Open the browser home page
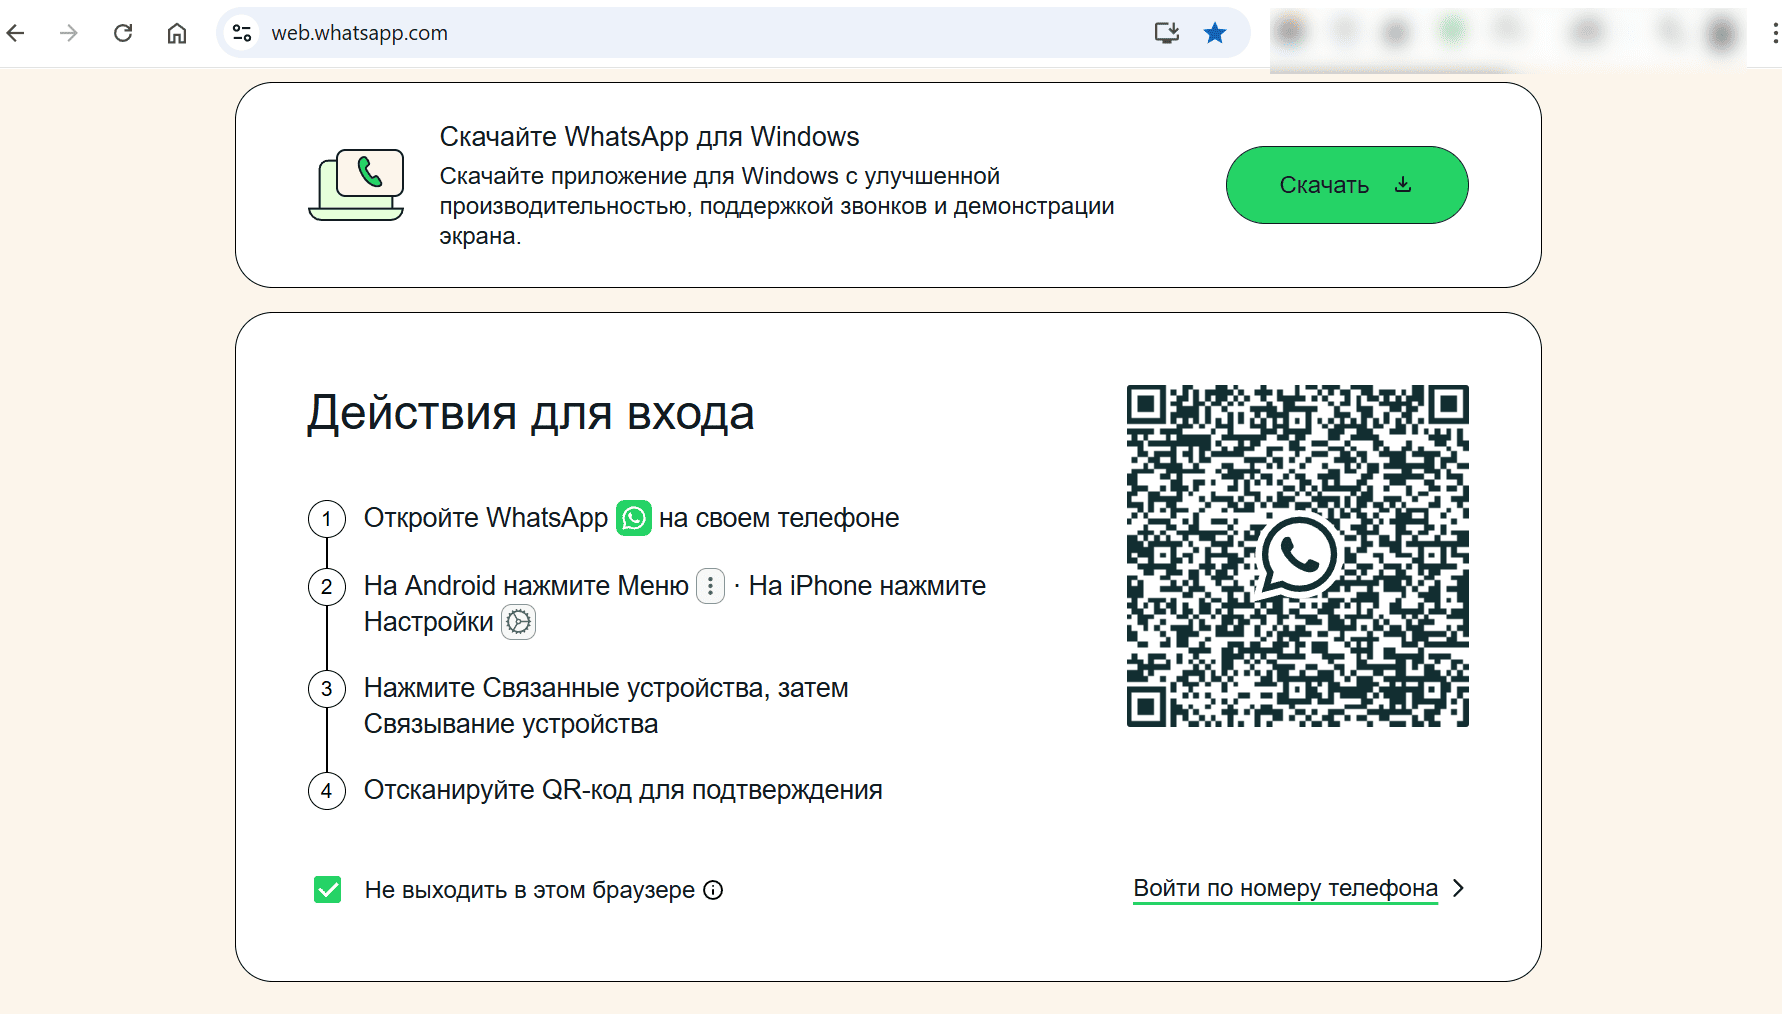The height and width of the screenshot is (1014, 1782). (177, 33)
